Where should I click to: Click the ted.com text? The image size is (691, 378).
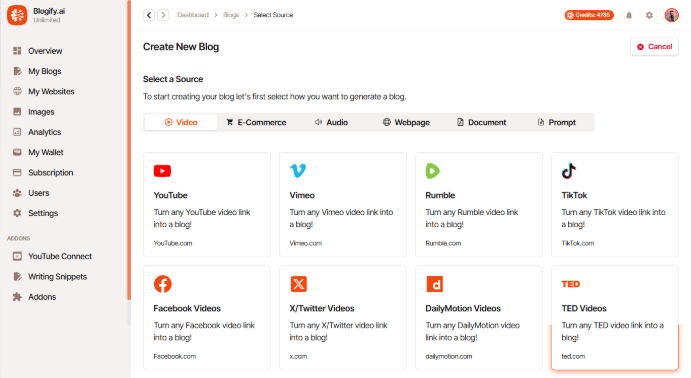[x=573, y=356]
